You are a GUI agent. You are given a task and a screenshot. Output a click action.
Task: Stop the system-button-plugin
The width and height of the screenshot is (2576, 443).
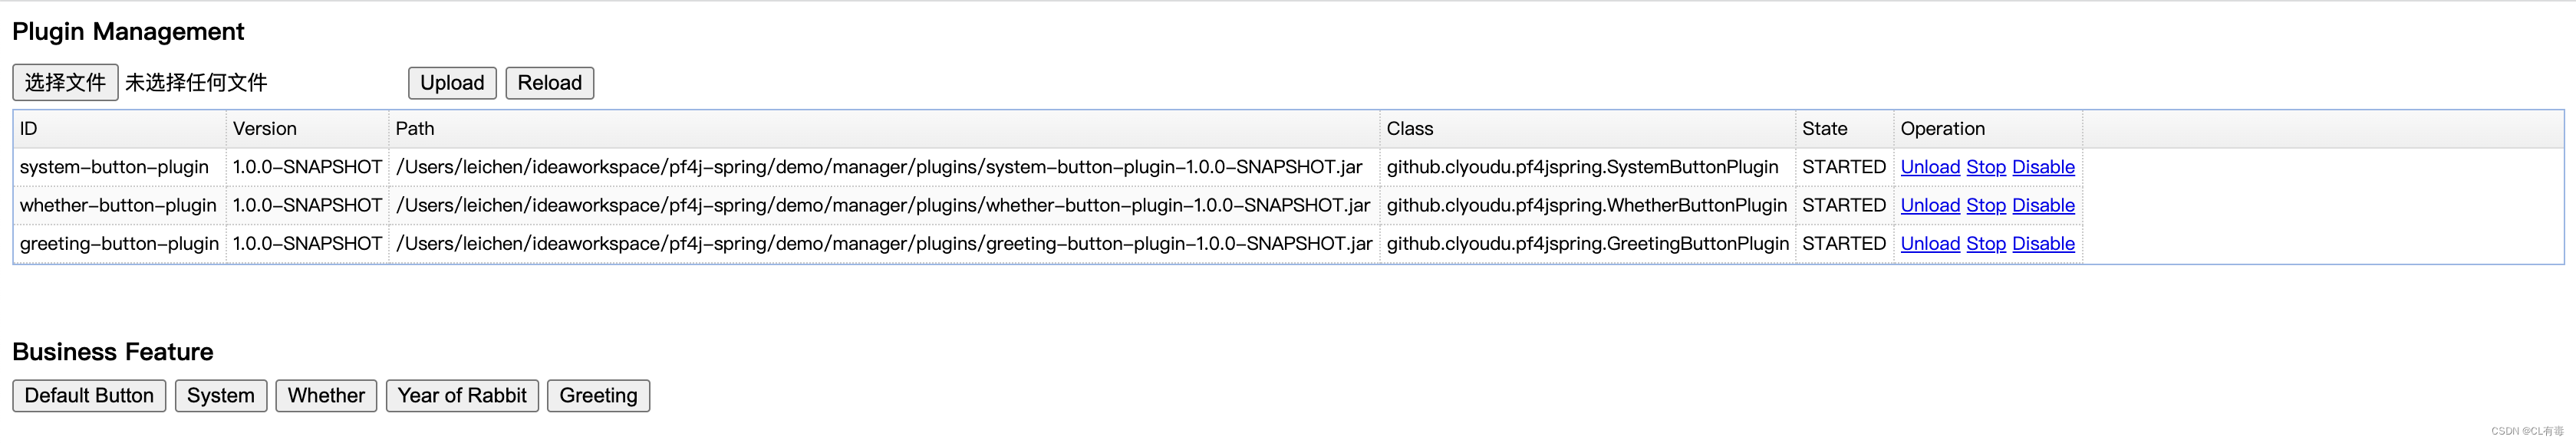coord(1986,167)
